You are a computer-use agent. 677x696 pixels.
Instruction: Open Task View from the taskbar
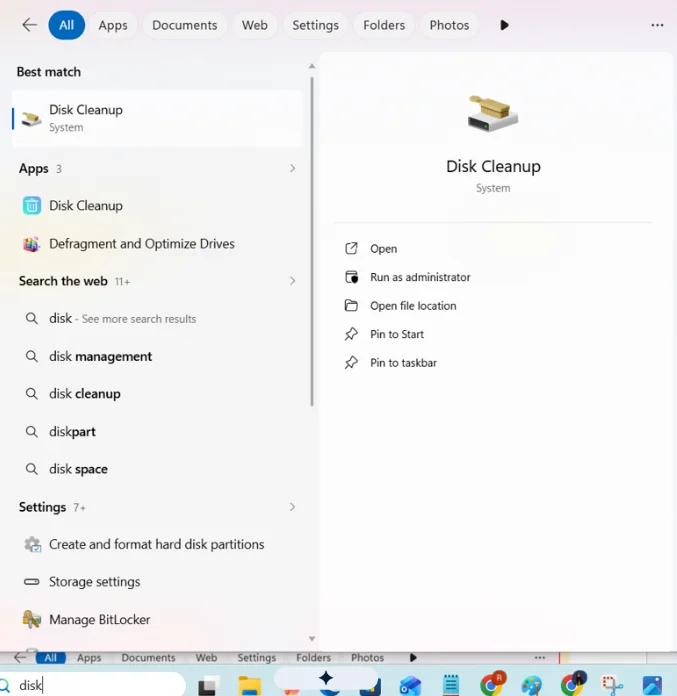[x=209, y=685]
